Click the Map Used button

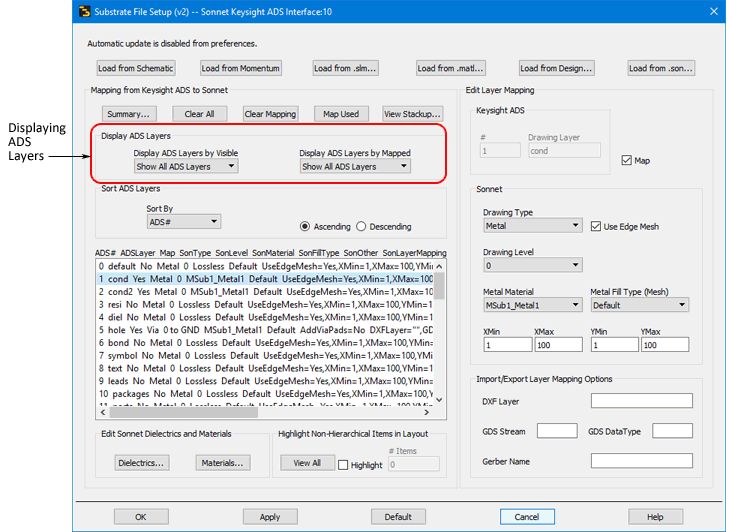pos(341,114)
